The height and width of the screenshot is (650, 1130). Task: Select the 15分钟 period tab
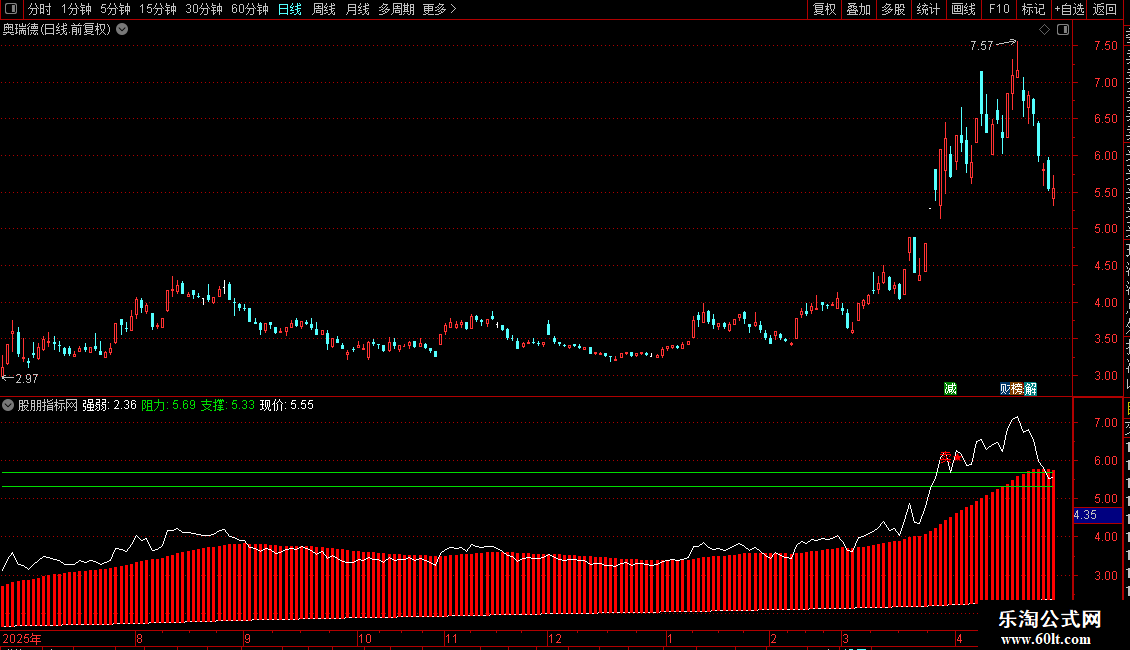pyautogui.click(x=157, y=9)
